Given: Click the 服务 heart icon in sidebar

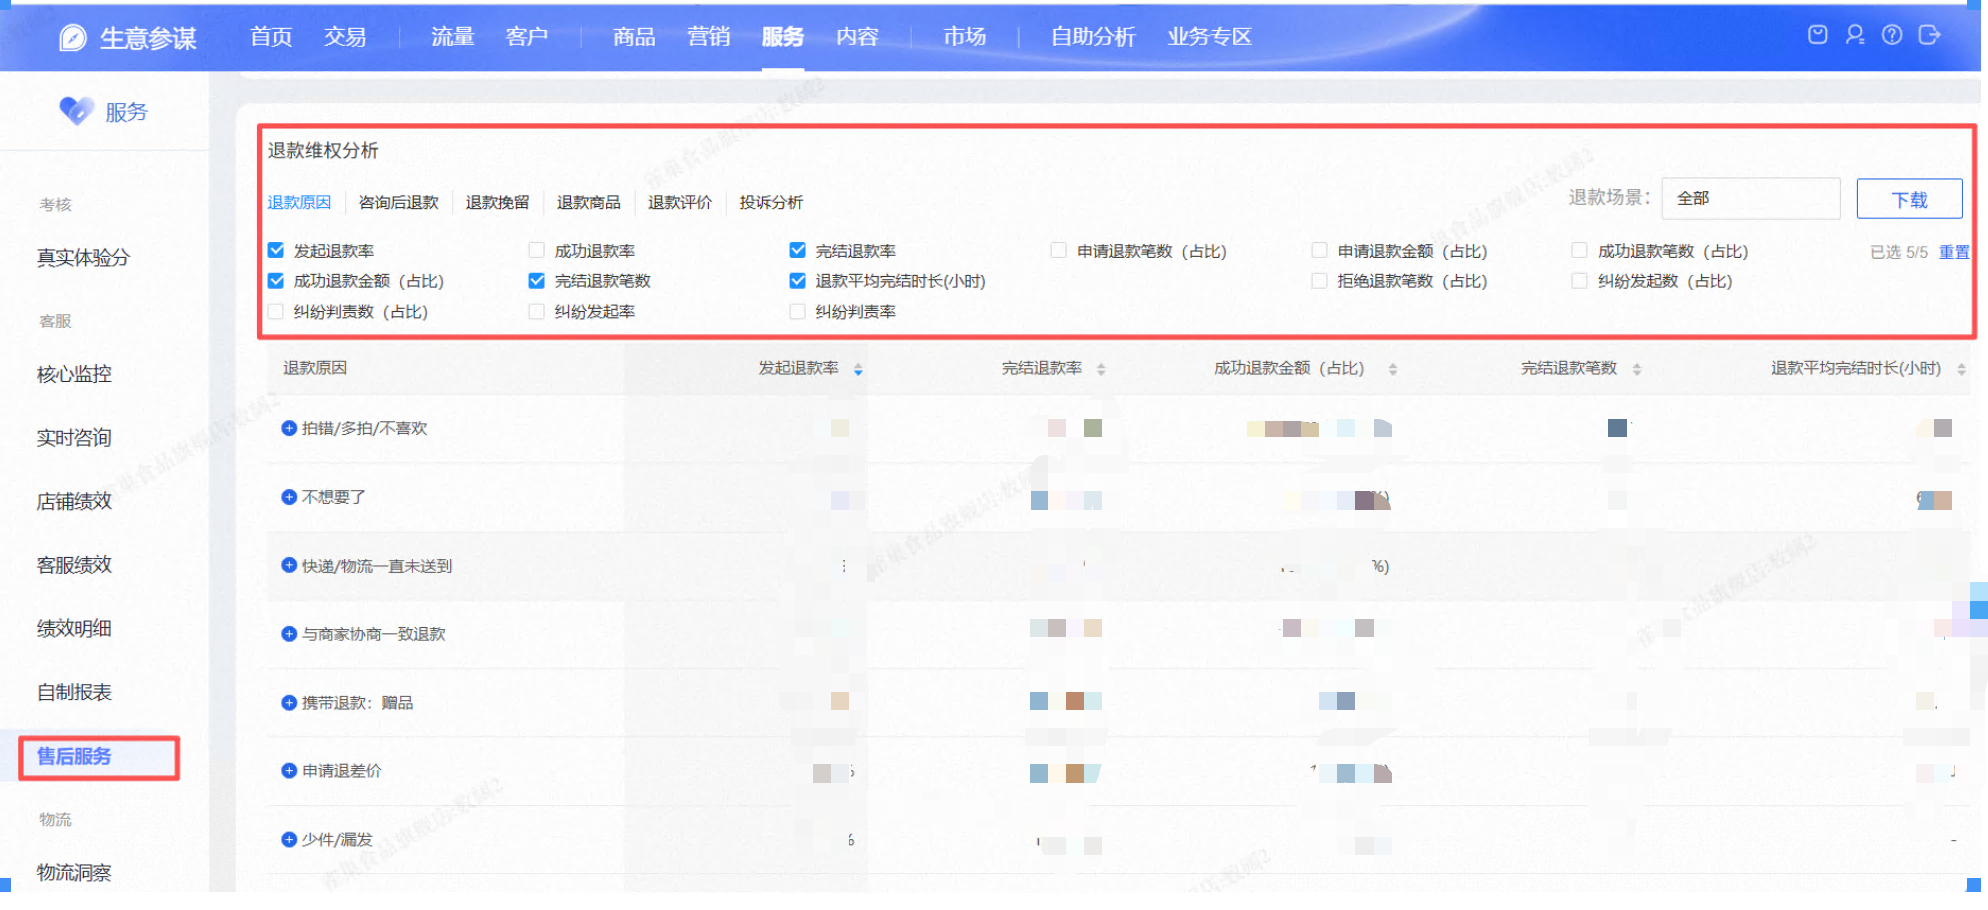Looking at the screenshot, I should 76,110.
